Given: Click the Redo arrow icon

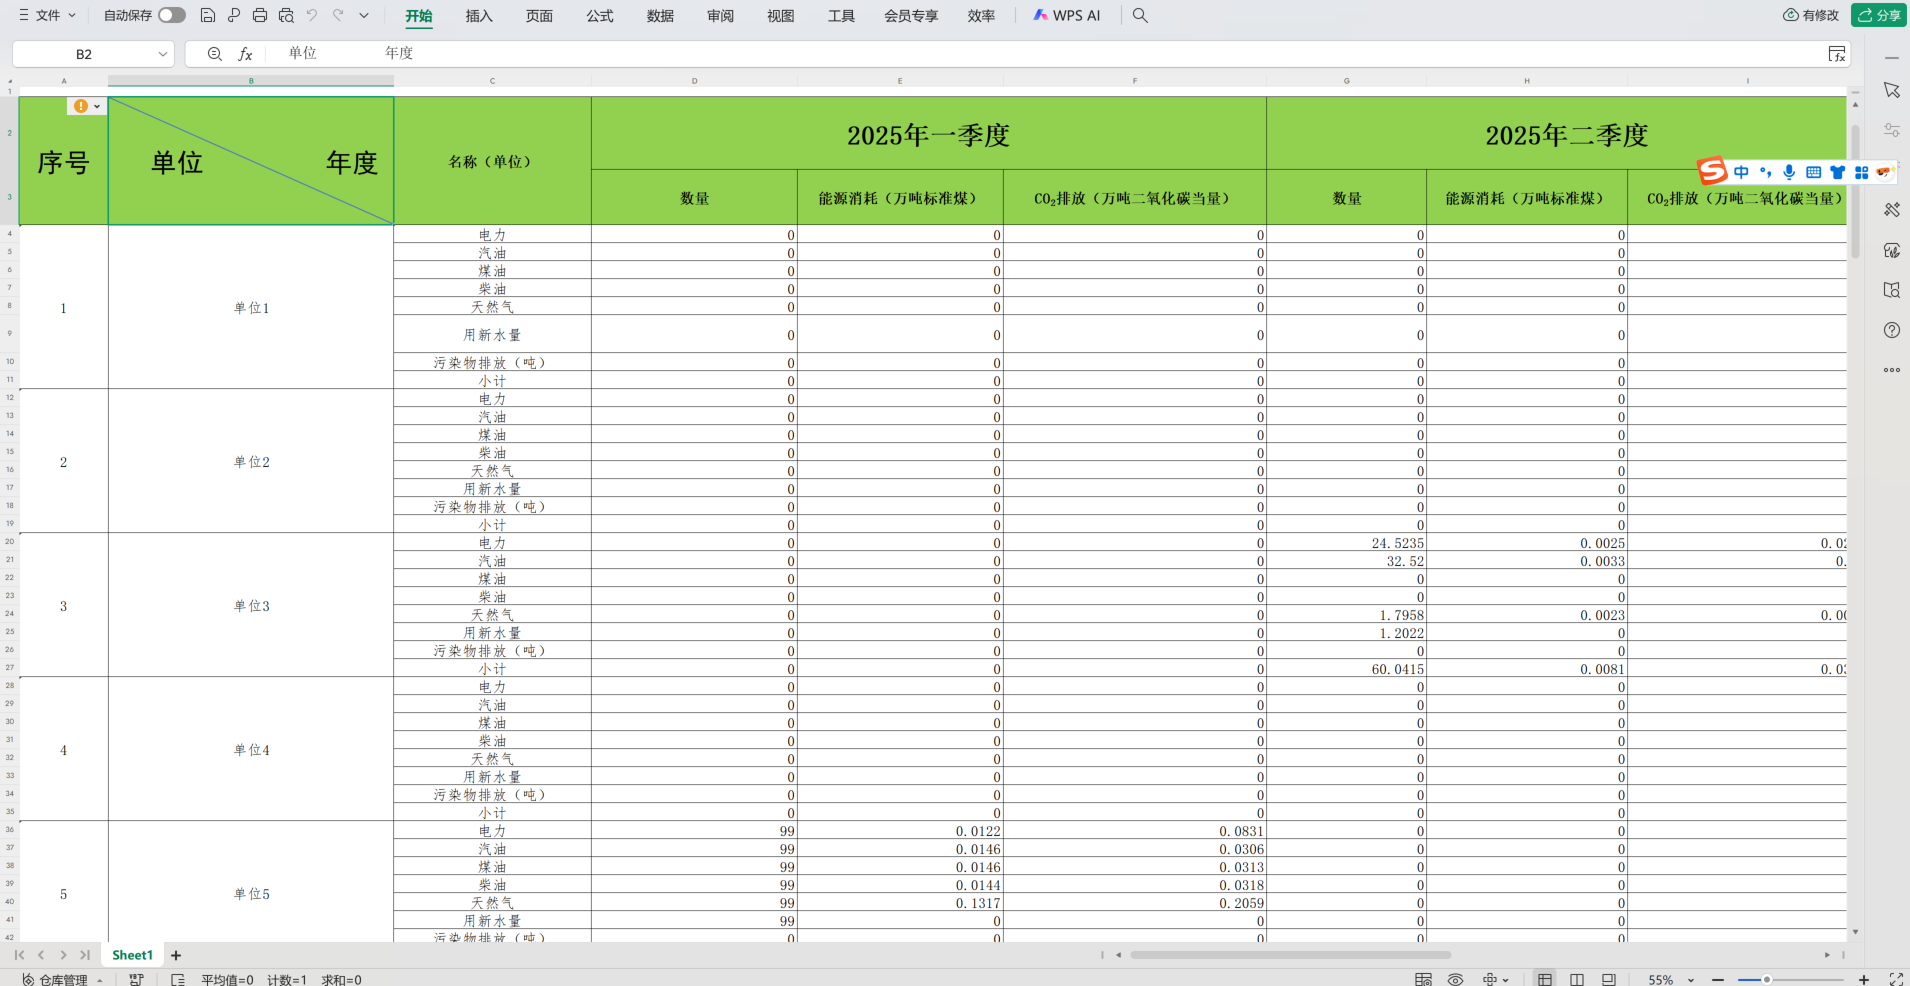Looking at the screenshot, I should point(338,15).
